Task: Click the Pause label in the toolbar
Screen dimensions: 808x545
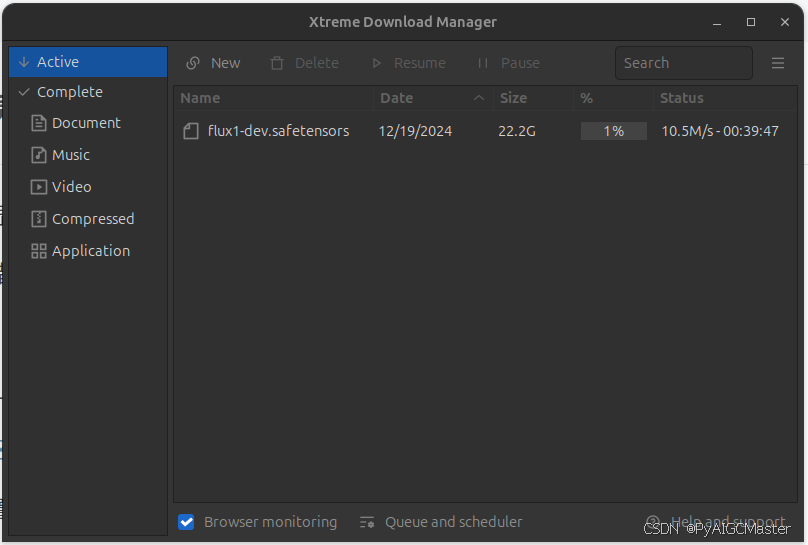Action: point(520,63)
